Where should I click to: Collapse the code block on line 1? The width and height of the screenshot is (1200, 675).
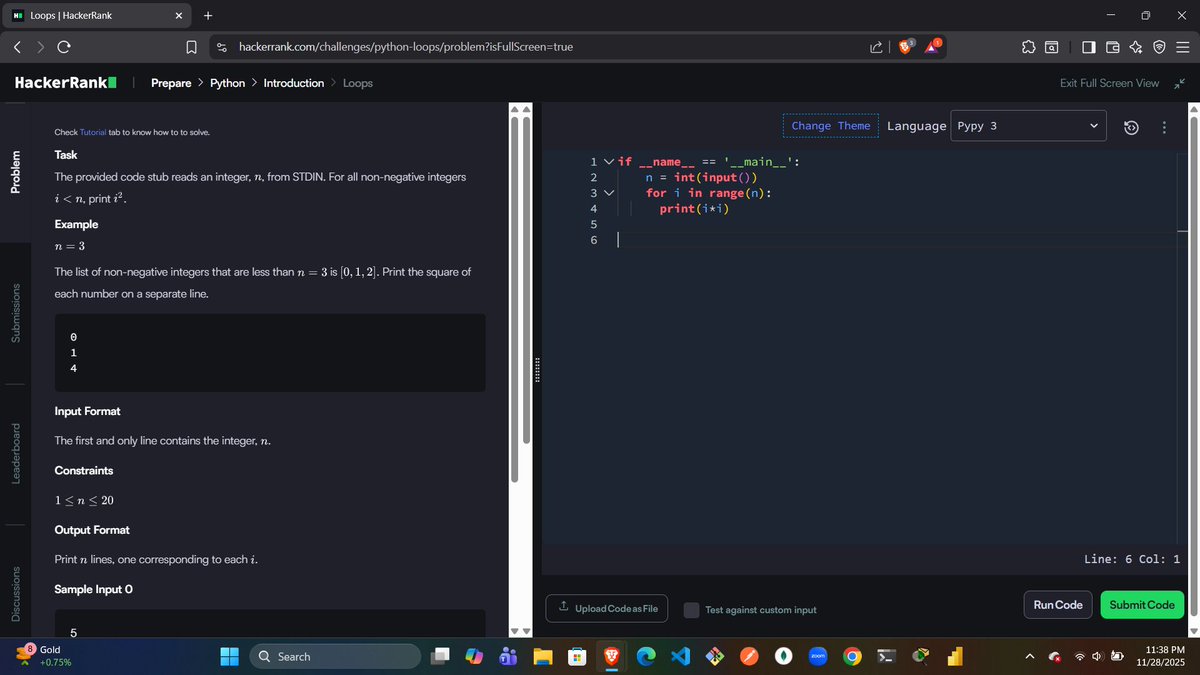(608, 161)
